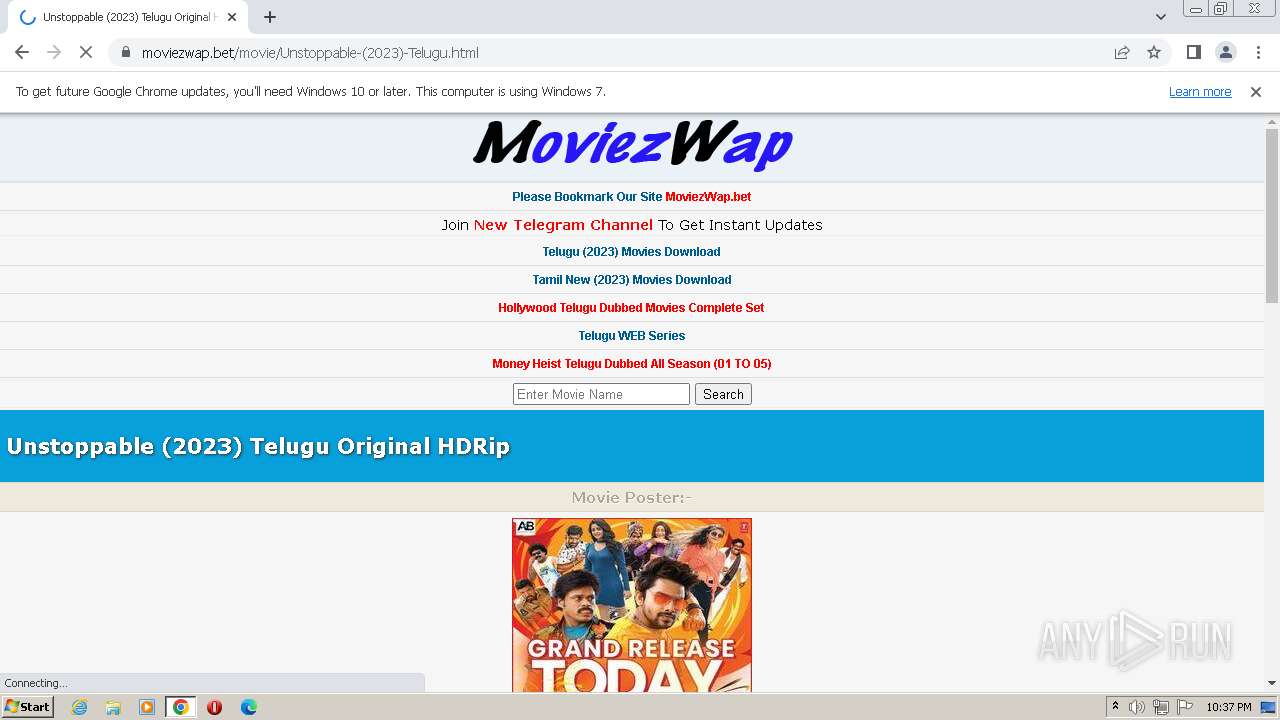Open the volume speaker tray icon
Viewport: 1280px width, 720px height.
click(x=1137, y=707)
